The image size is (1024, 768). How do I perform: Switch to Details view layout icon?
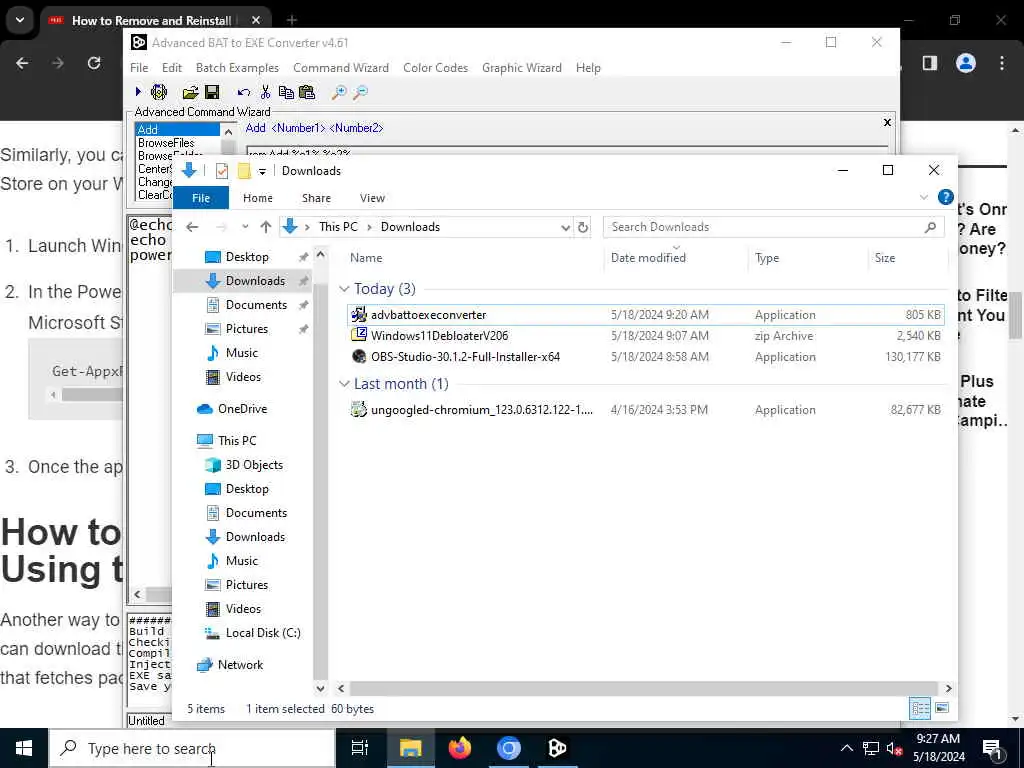tap(920, 708)
